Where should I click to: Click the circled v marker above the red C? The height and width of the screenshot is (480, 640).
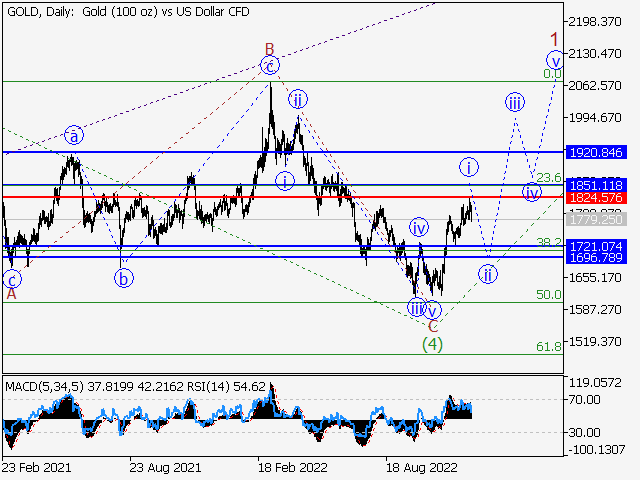(x=432, y=311)
